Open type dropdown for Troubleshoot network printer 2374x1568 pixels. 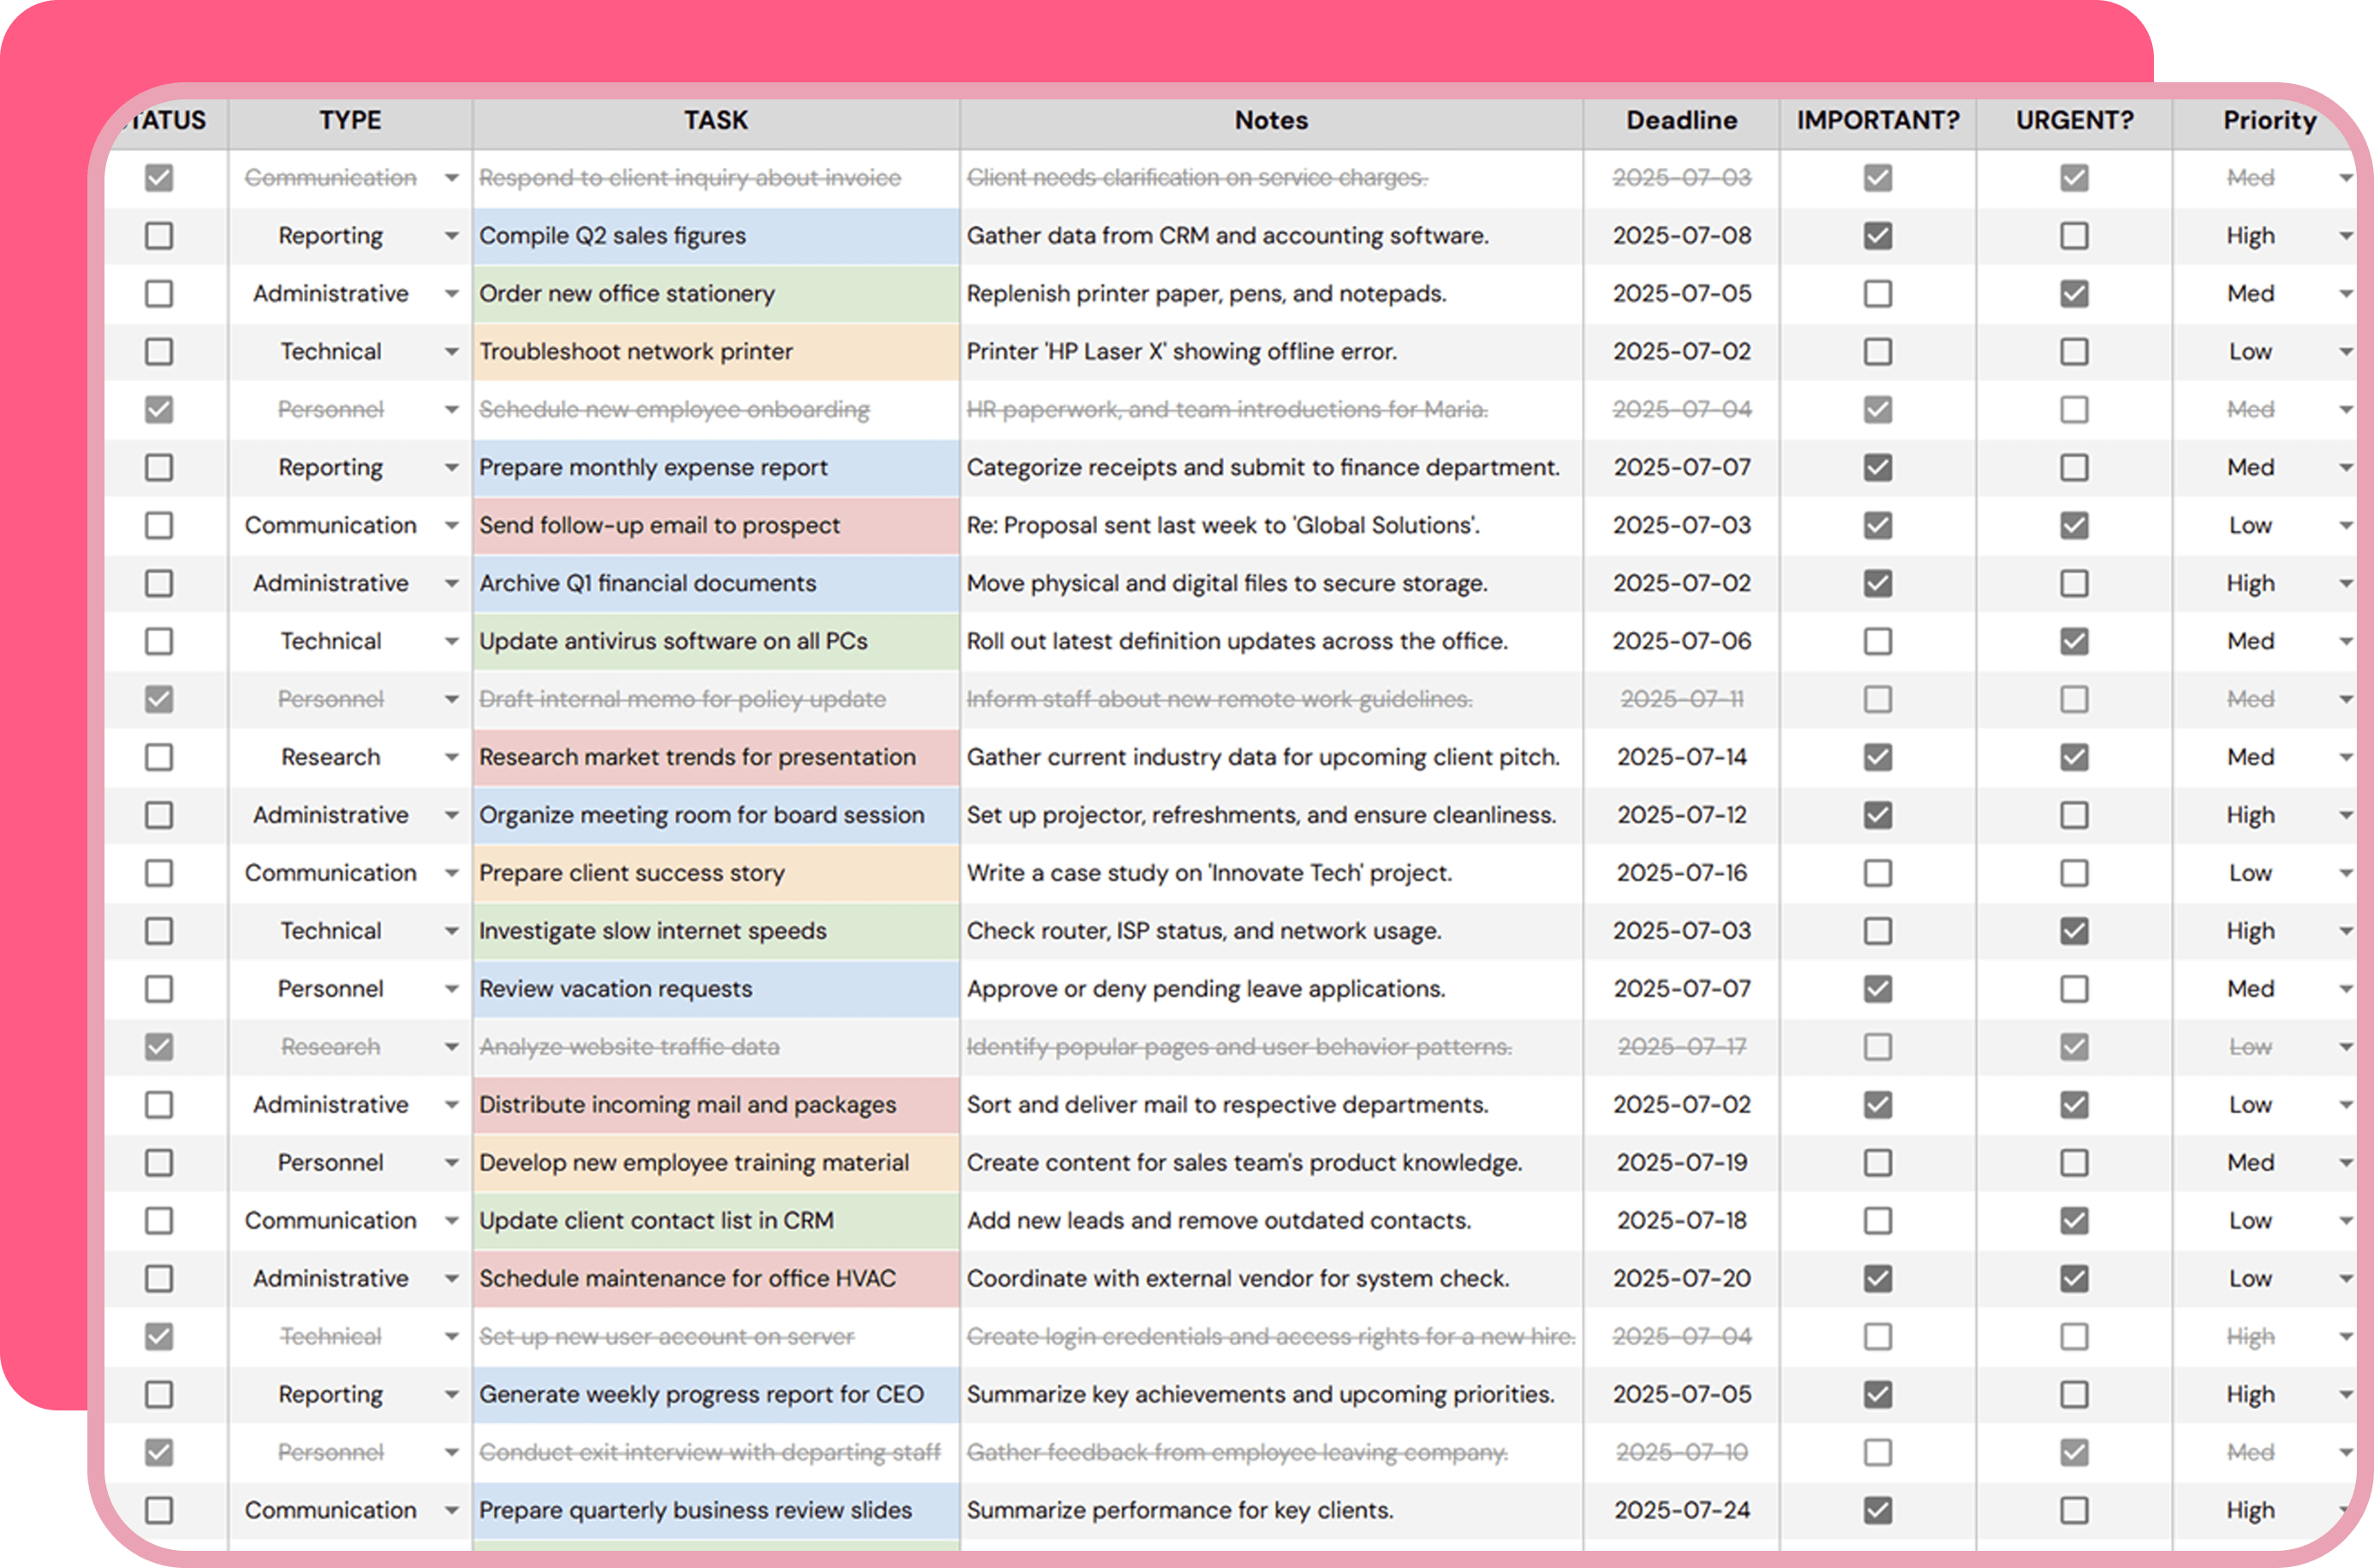(451, 352)
